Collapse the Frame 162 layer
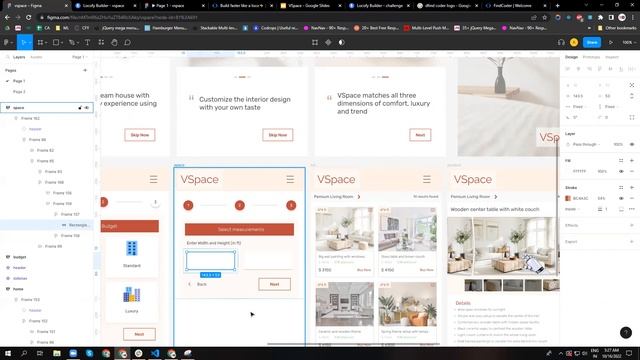 (16, 118)
